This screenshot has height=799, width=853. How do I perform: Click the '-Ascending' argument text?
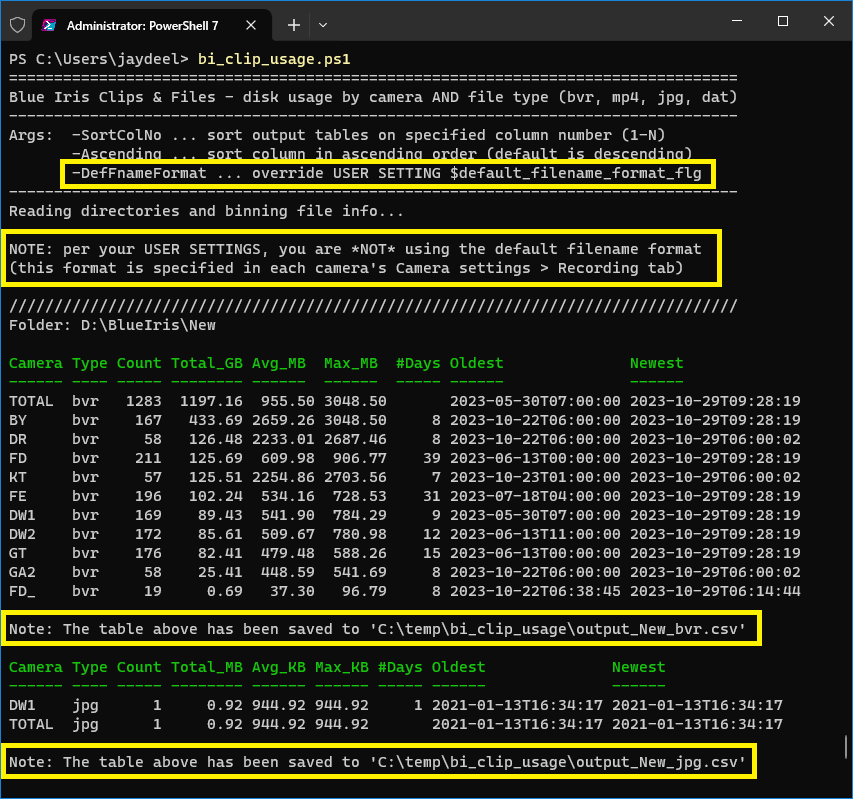click(116, 154)
